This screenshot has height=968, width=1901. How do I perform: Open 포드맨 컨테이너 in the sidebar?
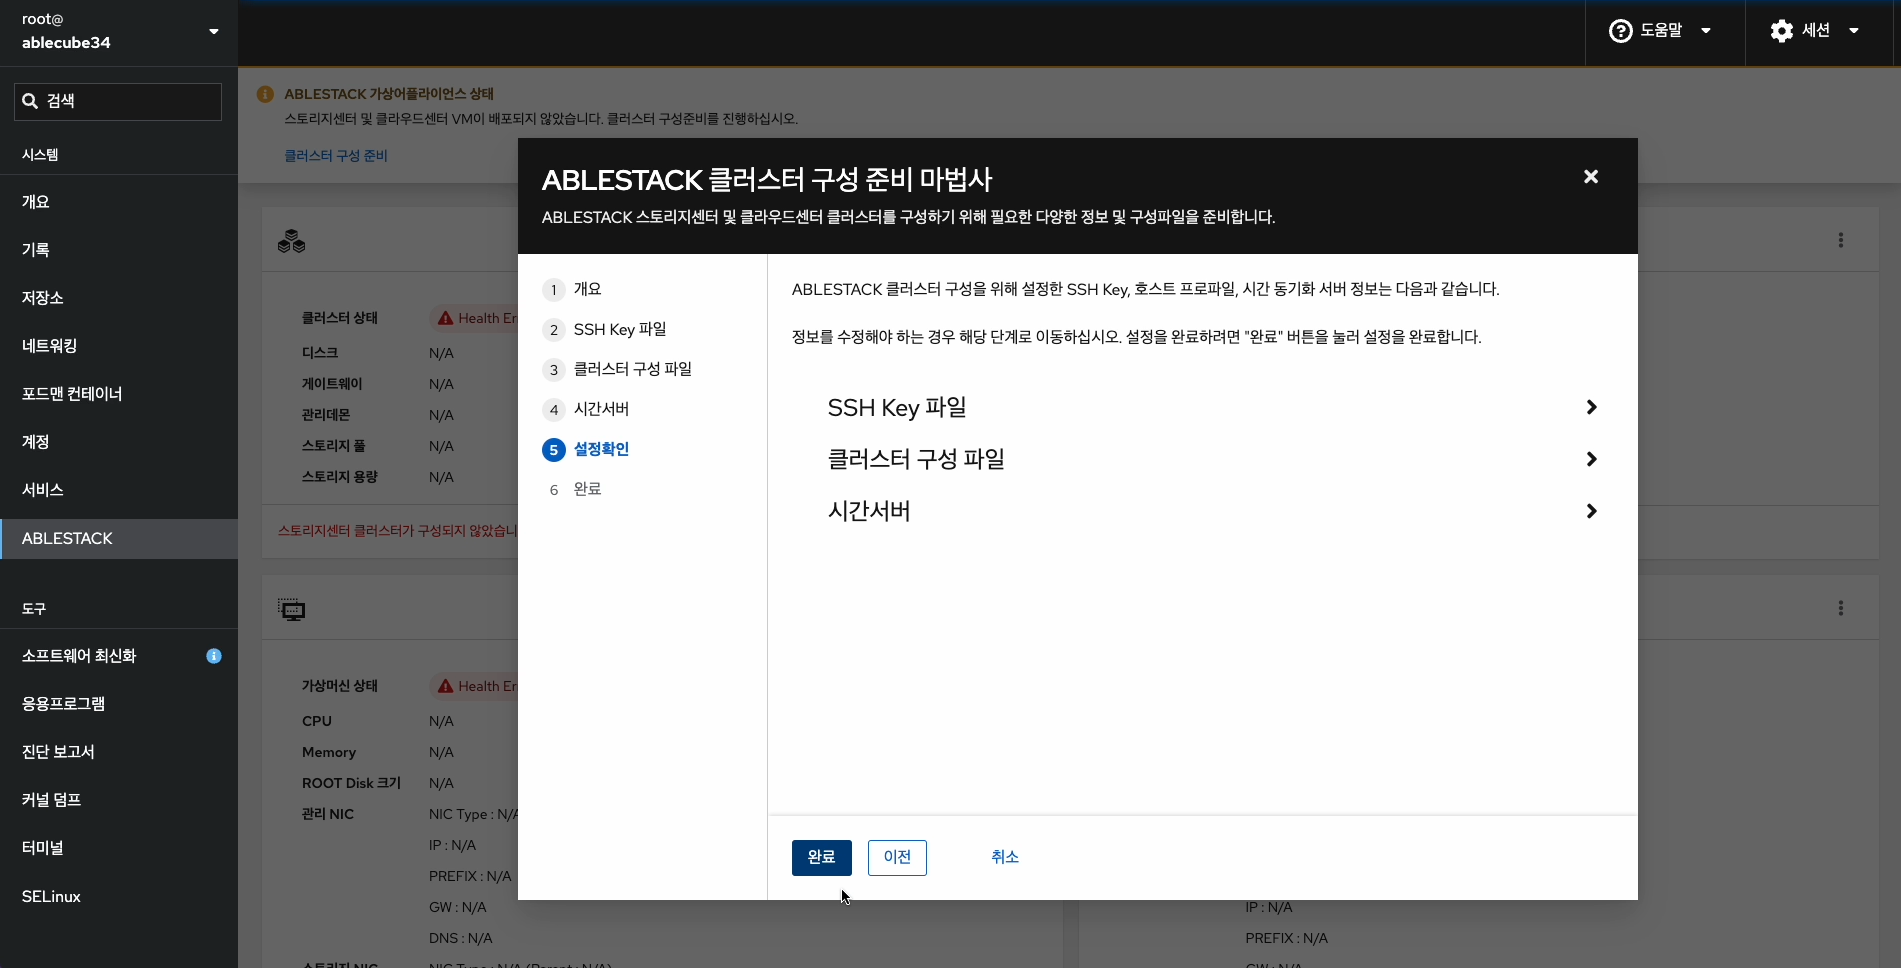pyautogui.click(x=119, y=394)
